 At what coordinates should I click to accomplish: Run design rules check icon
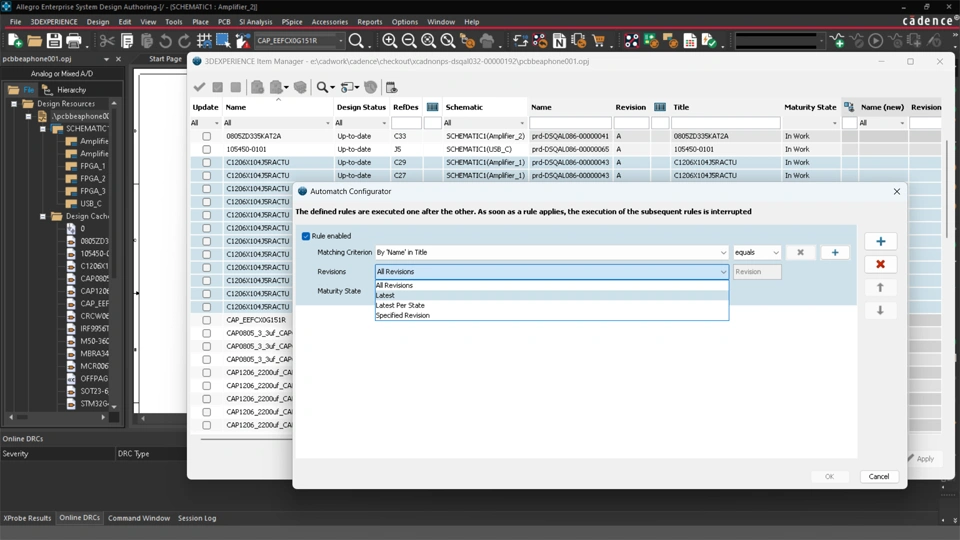[x=709, y=41]
